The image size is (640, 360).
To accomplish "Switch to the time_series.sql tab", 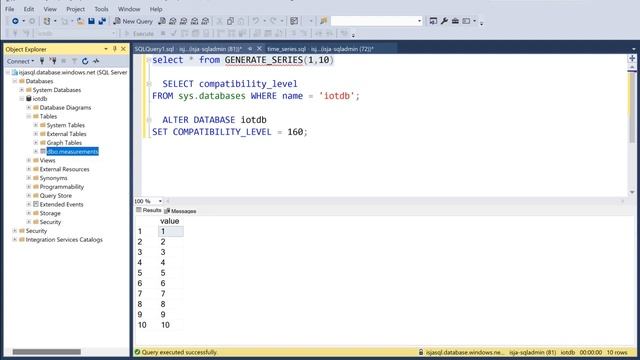I will pyautogui.click(x=320, y=49).
